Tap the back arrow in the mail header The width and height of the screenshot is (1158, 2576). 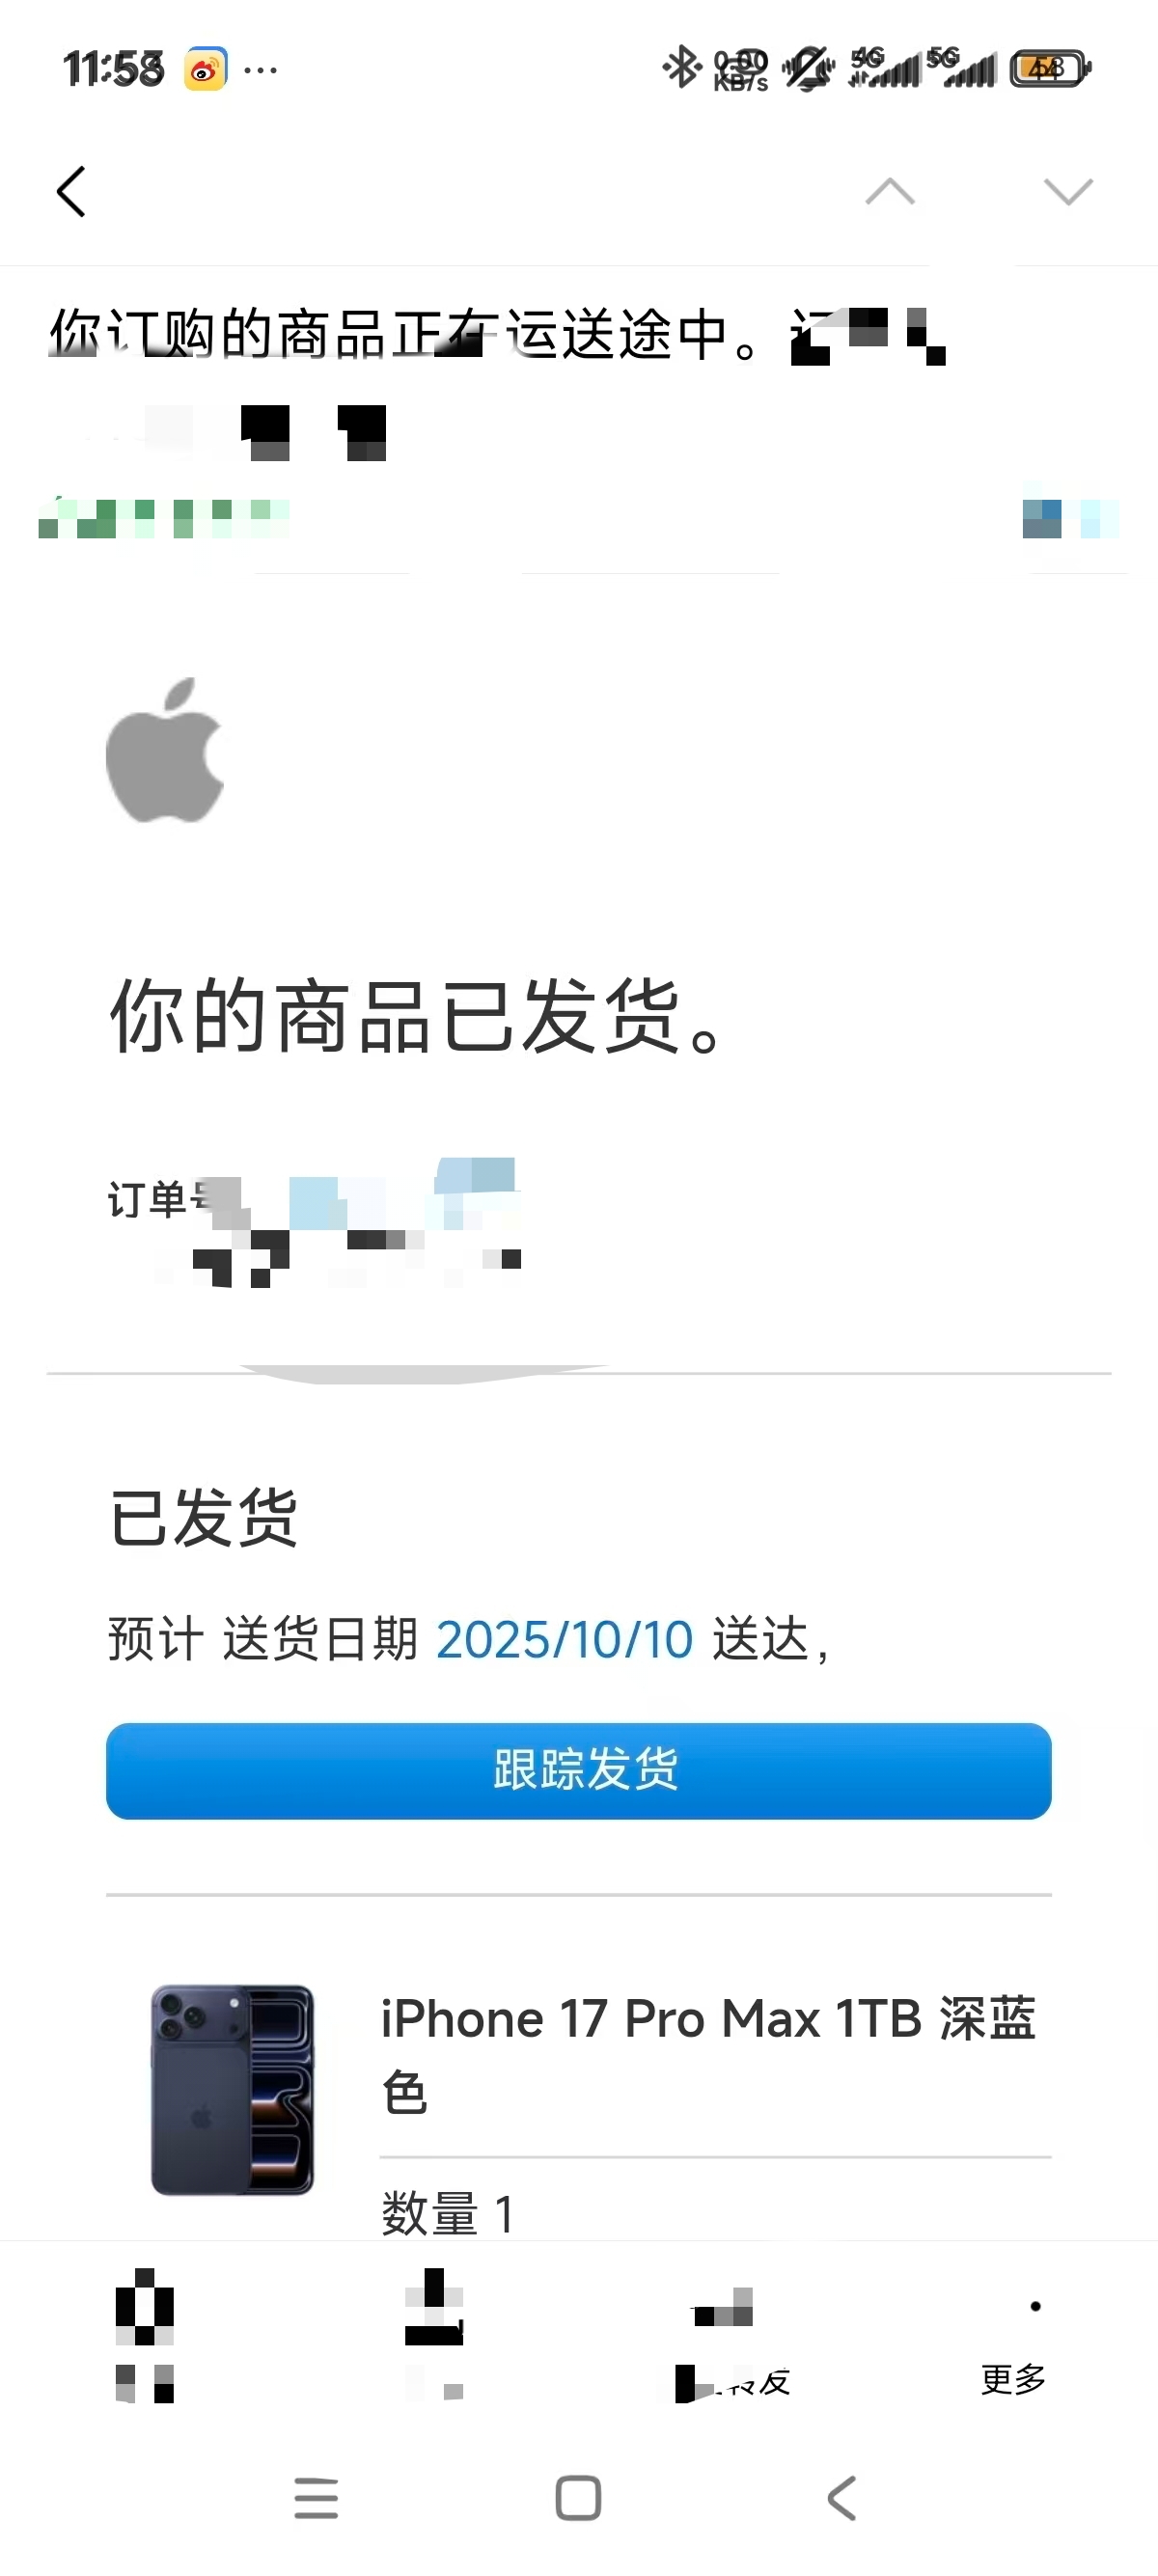pos(71,191)
